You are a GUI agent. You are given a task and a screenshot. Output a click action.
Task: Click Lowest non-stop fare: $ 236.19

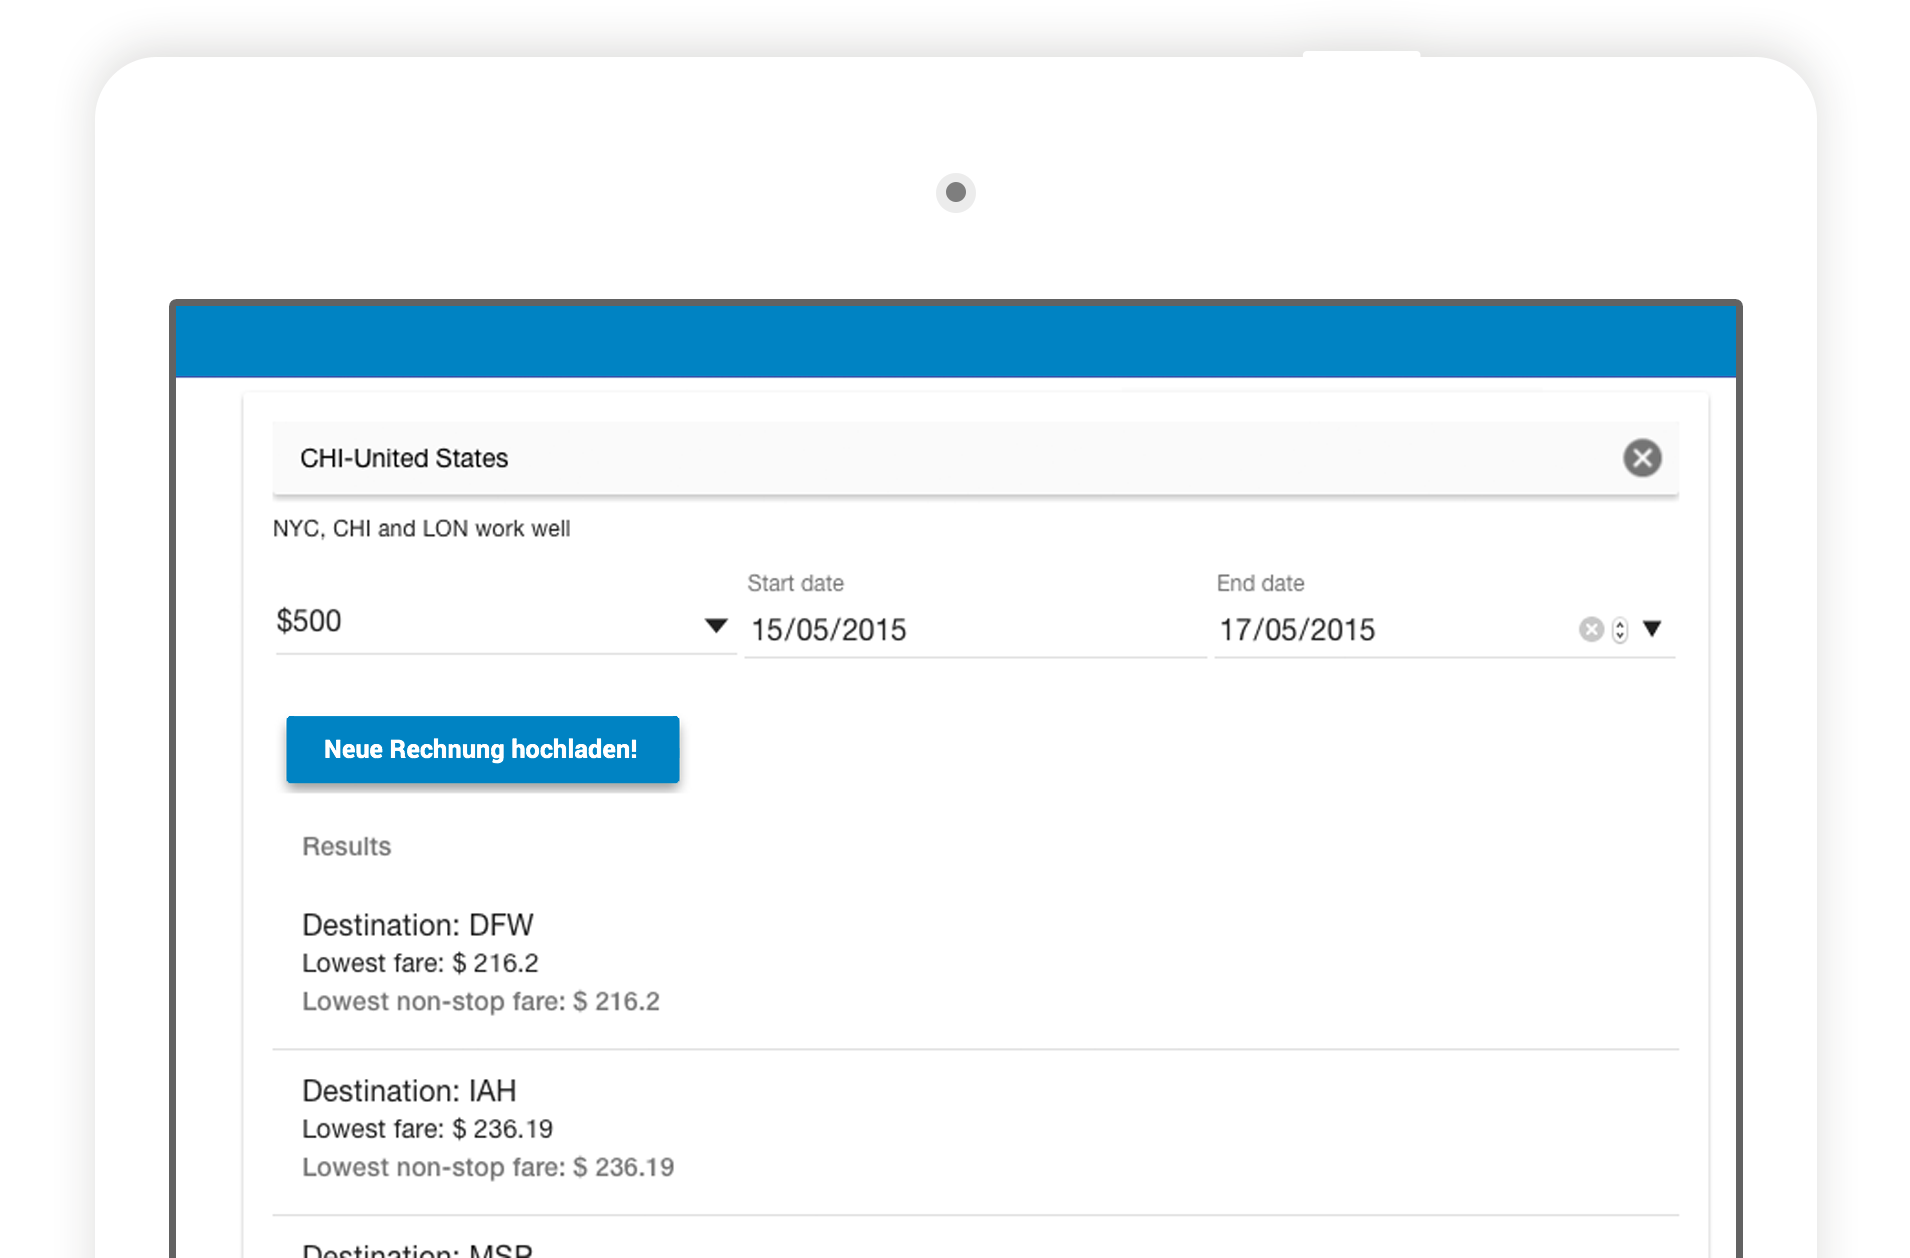click(x=488, y=1167)
